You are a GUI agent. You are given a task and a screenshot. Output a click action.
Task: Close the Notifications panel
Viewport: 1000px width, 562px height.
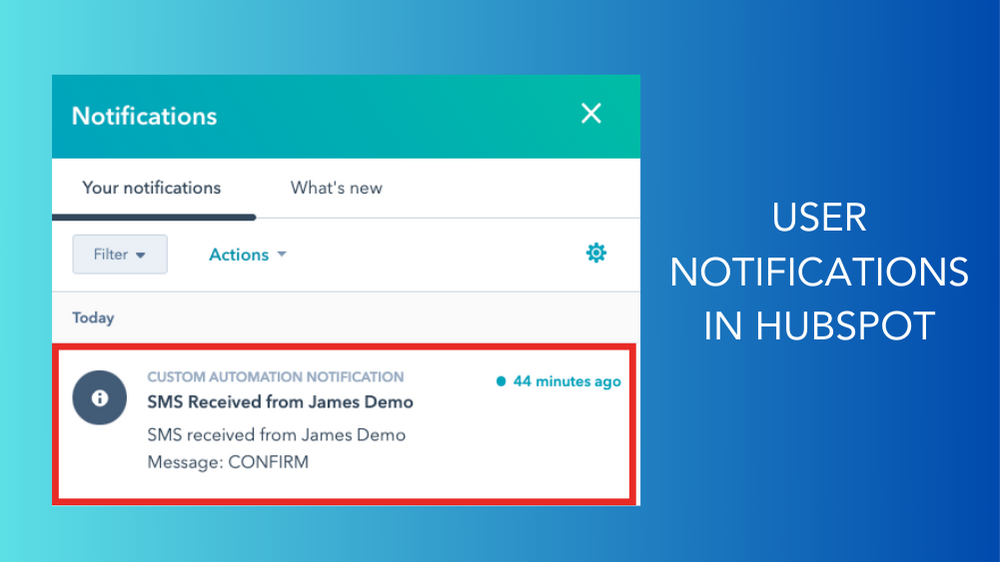click(591, 114)
